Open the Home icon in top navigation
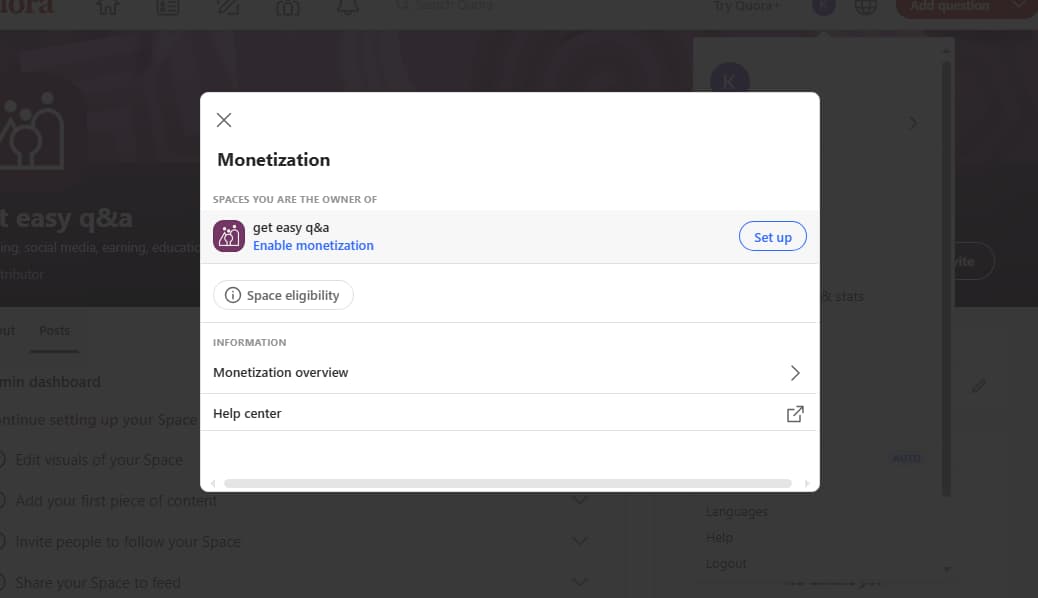This screenshot has width=1038, height=598. 108,7
